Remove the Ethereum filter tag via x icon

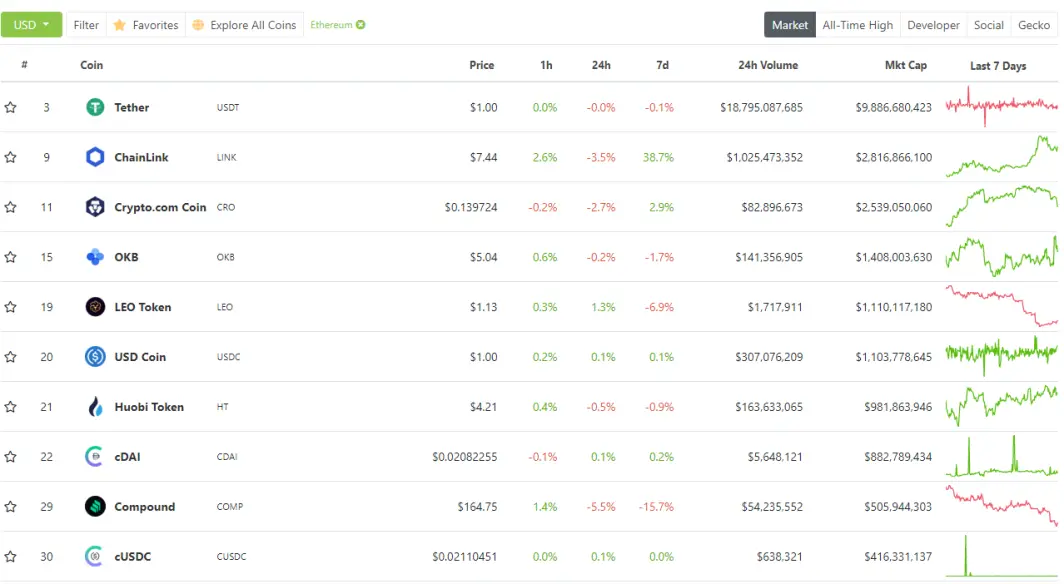(x=361, y=24)
